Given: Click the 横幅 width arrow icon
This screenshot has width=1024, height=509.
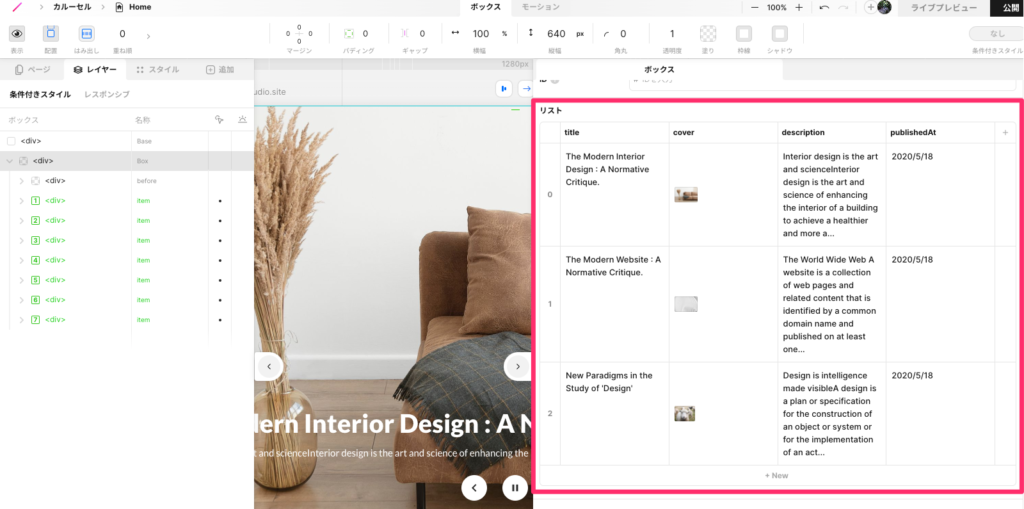Looking at the screenshot, I should pos(455,33).
